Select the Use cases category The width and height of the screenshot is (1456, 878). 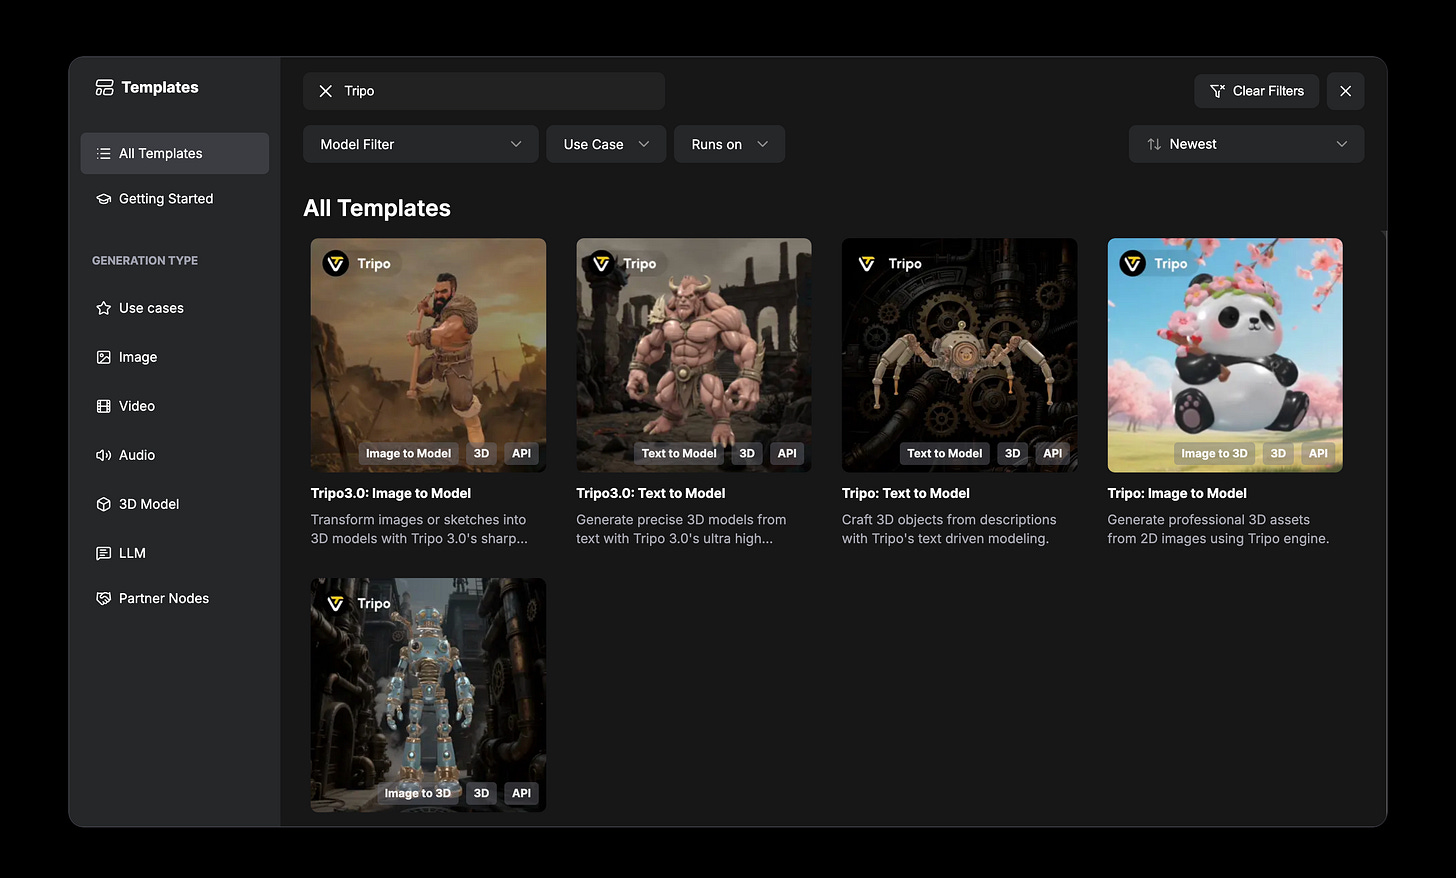tap(175, 308)
